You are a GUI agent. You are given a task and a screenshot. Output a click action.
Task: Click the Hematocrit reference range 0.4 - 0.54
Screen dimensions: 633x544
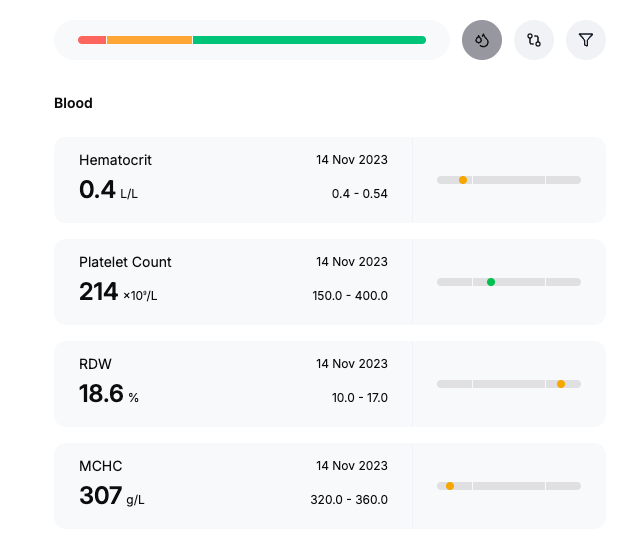pyautogui.click(x=360, y=194)
